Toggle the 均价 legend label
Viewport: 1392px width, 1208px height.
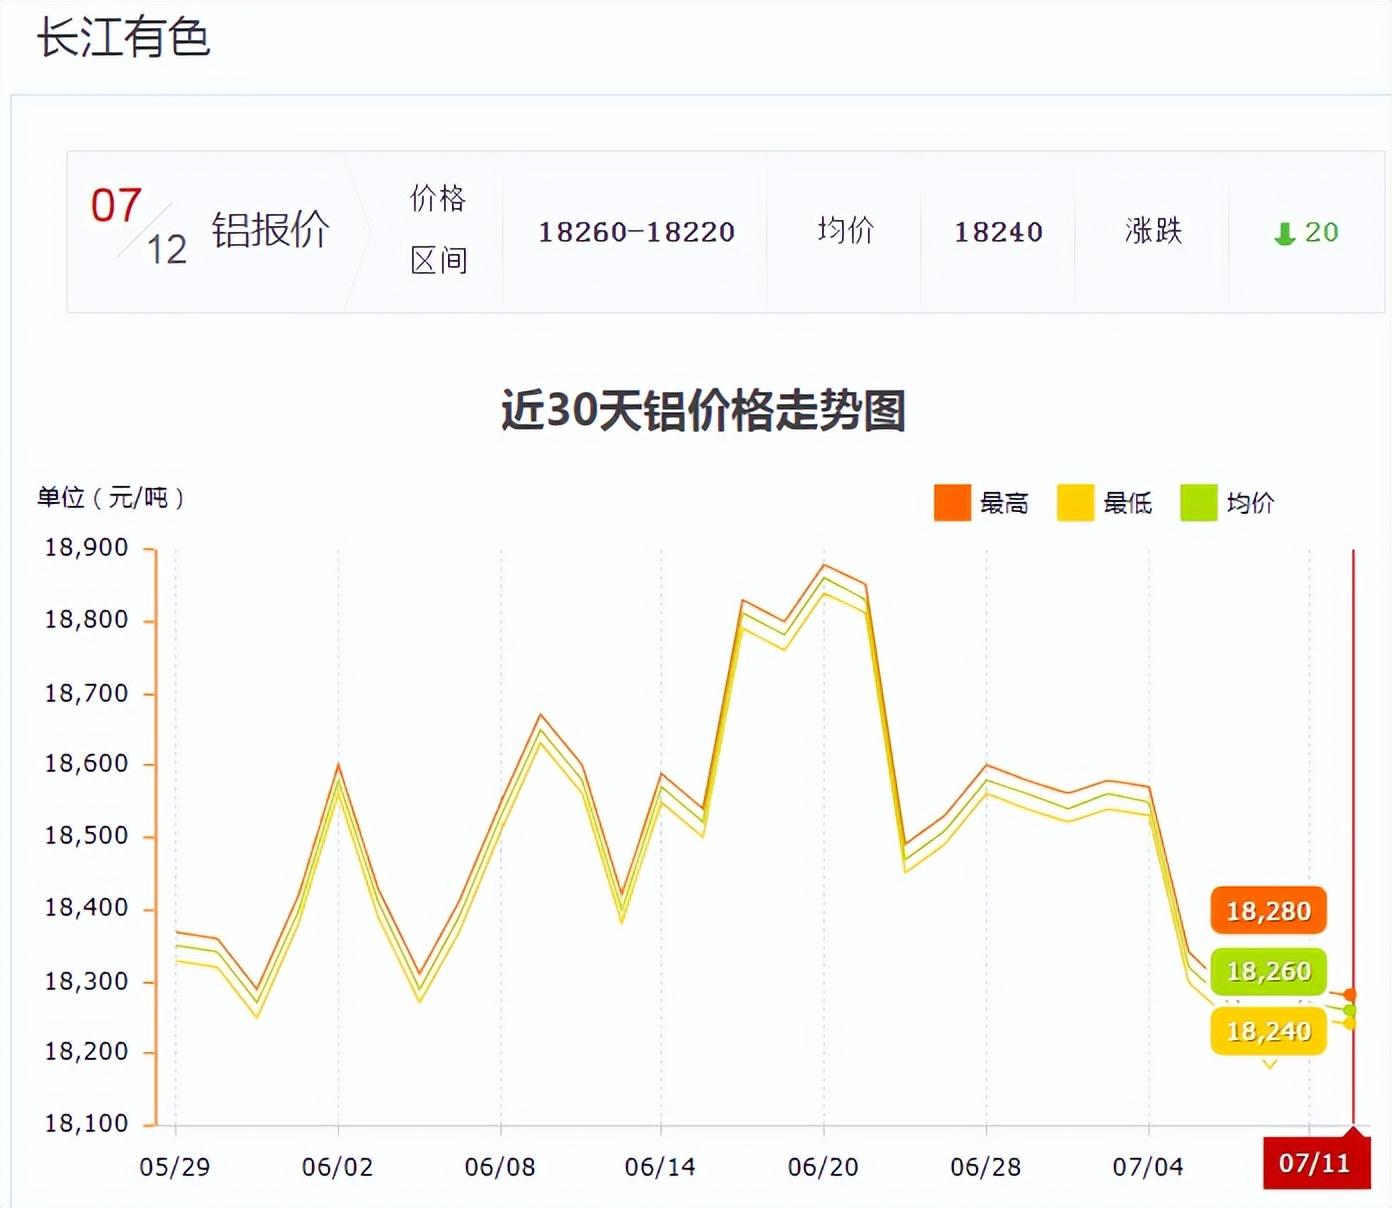click(1250, 503)
